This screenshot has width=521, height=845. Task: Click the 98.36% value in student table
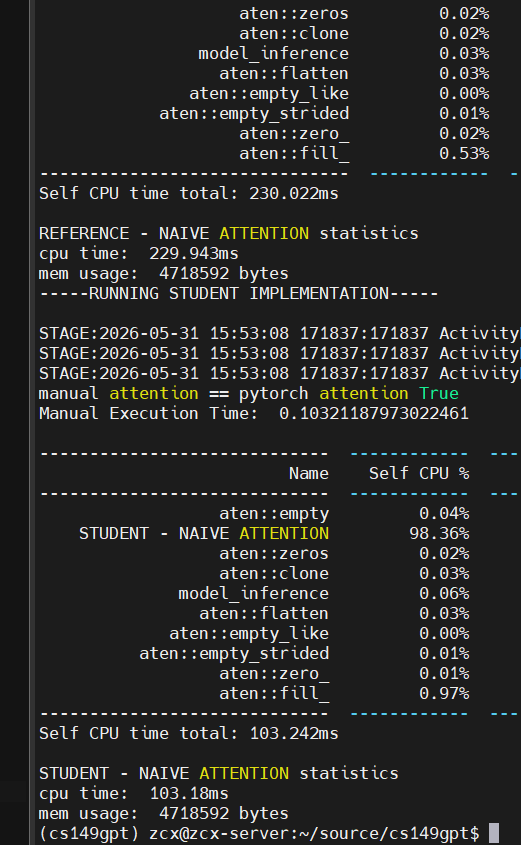(x=439, y=534)
